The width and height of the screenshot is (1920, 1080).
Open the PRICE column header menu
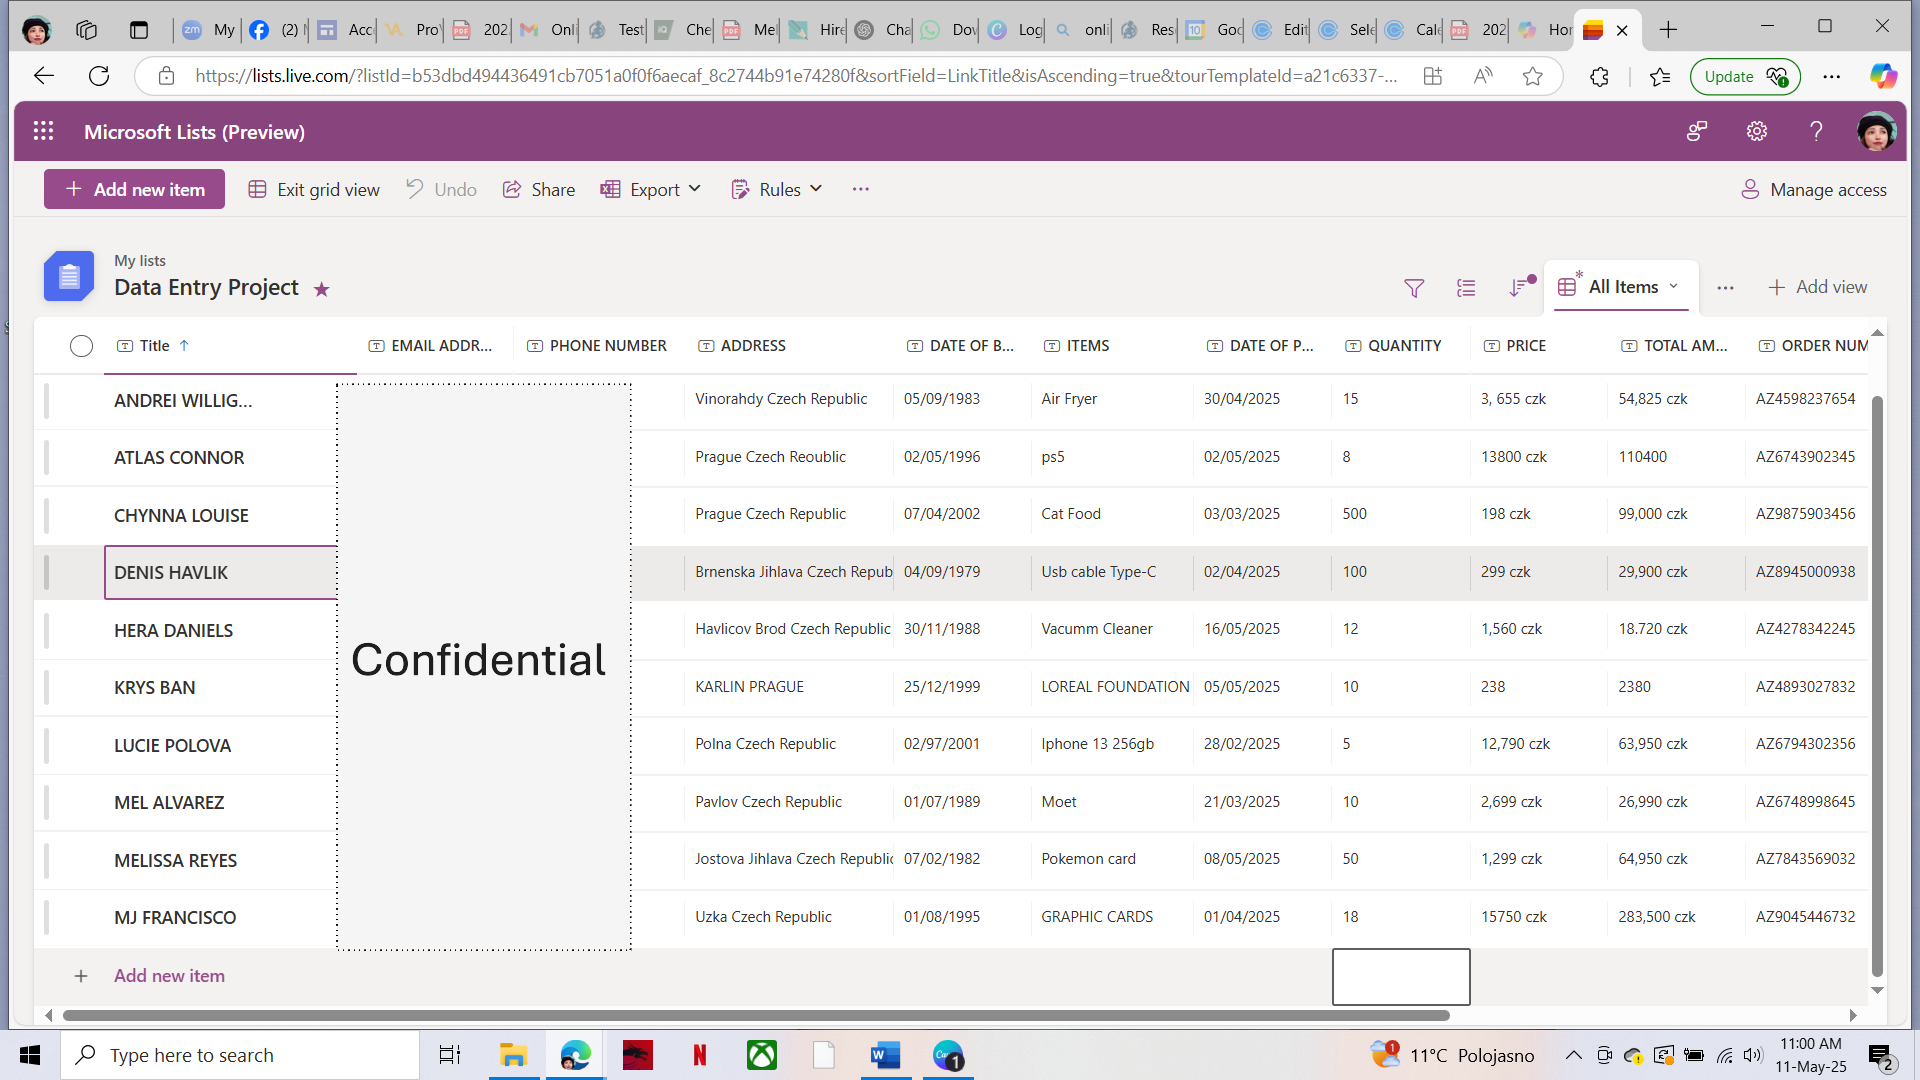[x=1515, y=346]
